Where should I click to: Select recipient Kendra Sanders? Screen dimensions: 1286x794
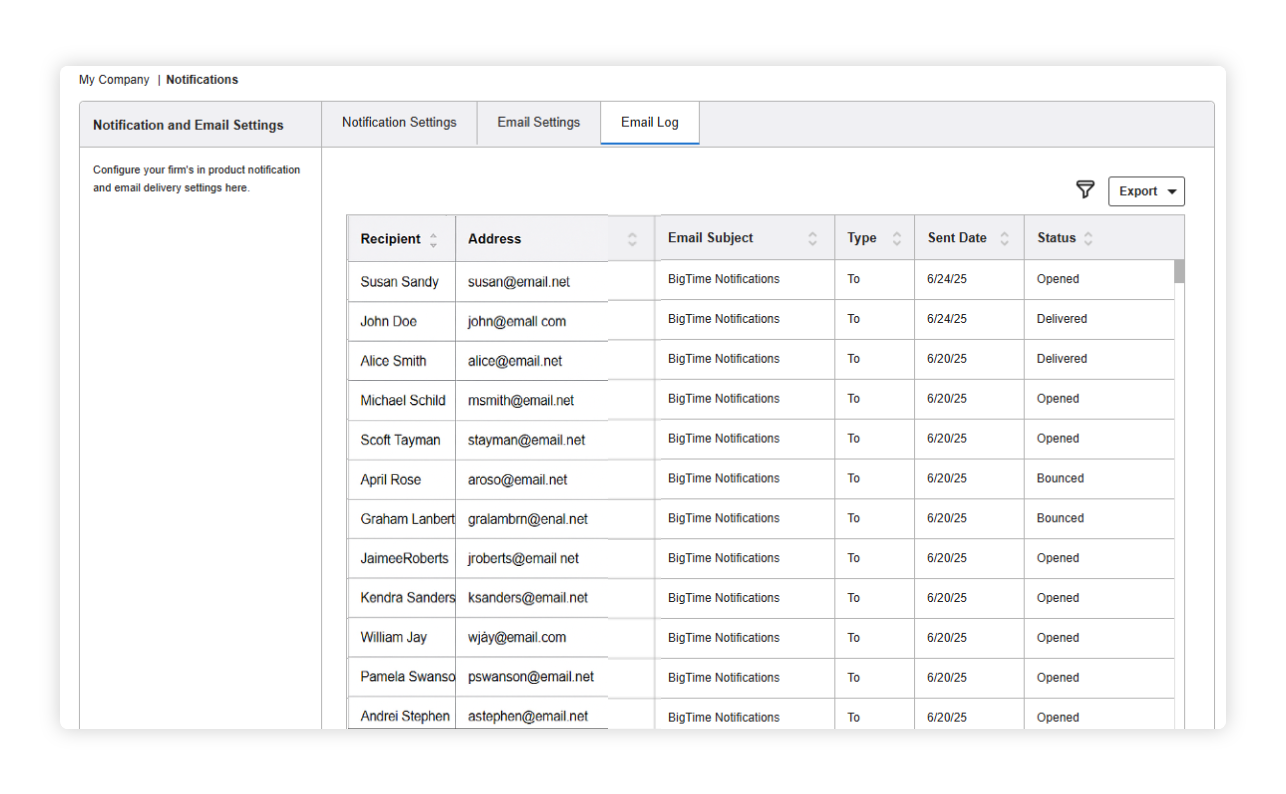pos(407,598)
